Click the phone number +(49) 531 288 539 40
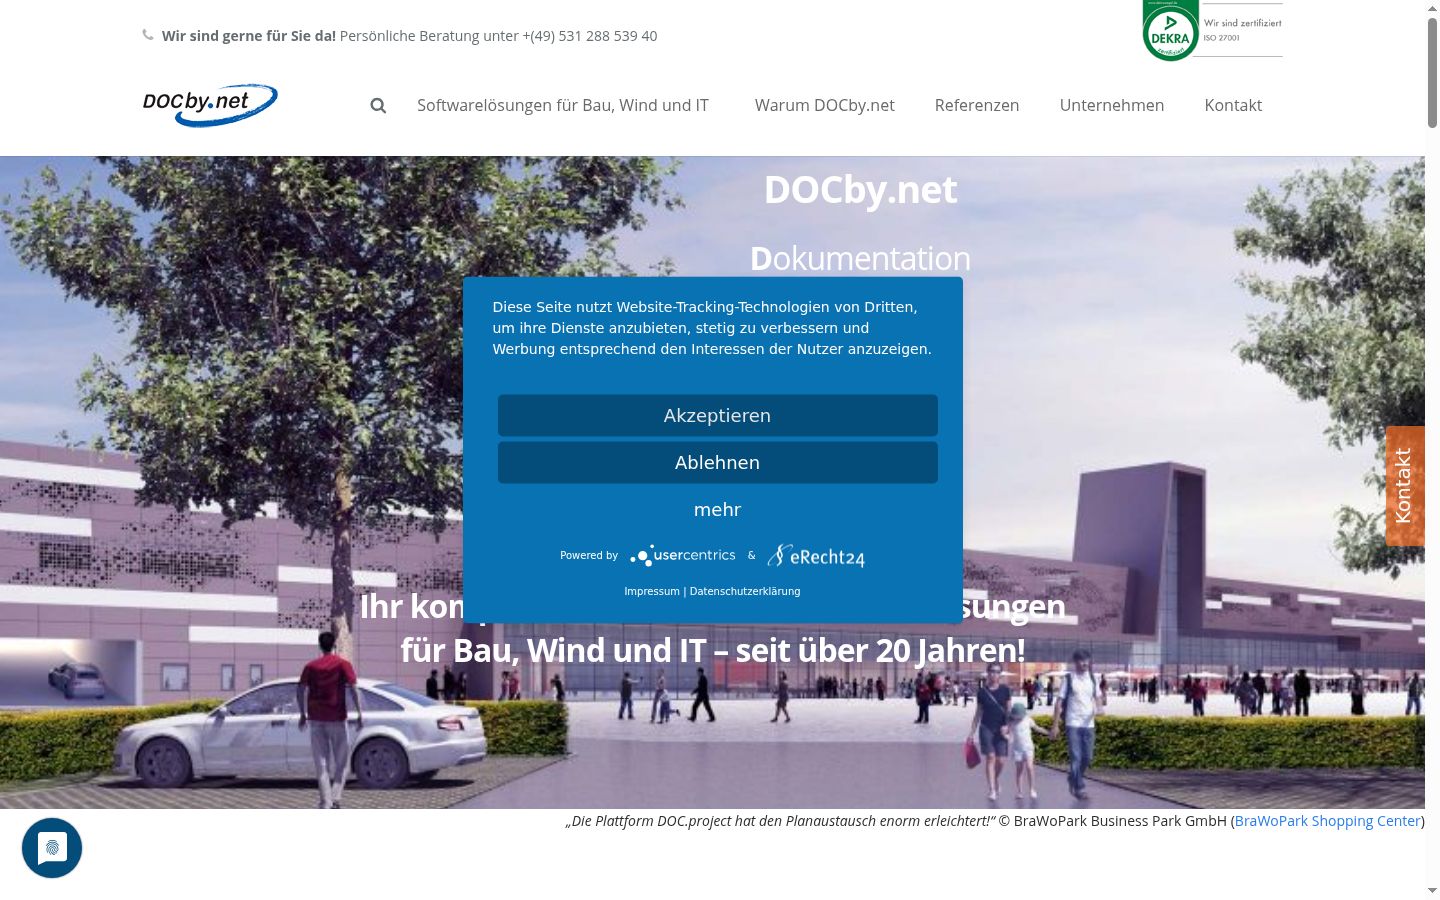 click(590, 35)
